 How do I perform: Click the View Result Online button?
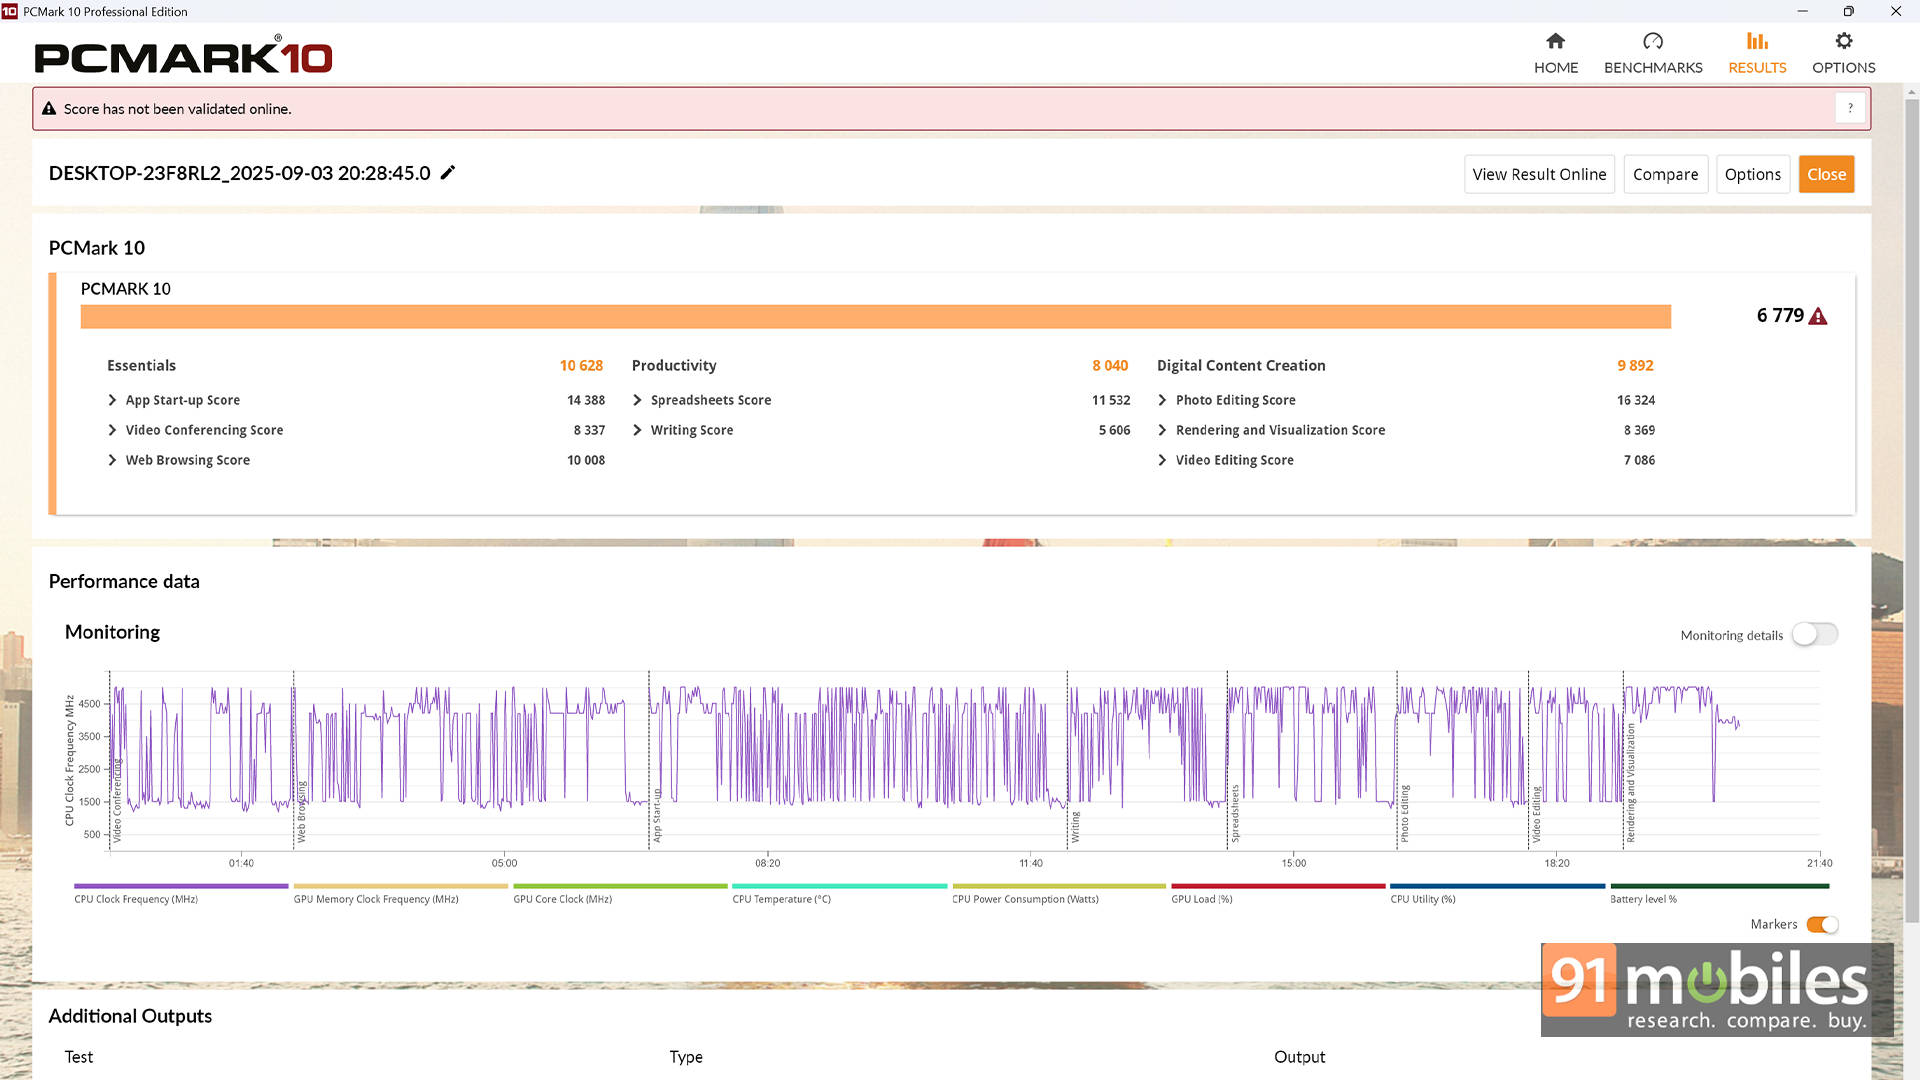point(1539,174)
